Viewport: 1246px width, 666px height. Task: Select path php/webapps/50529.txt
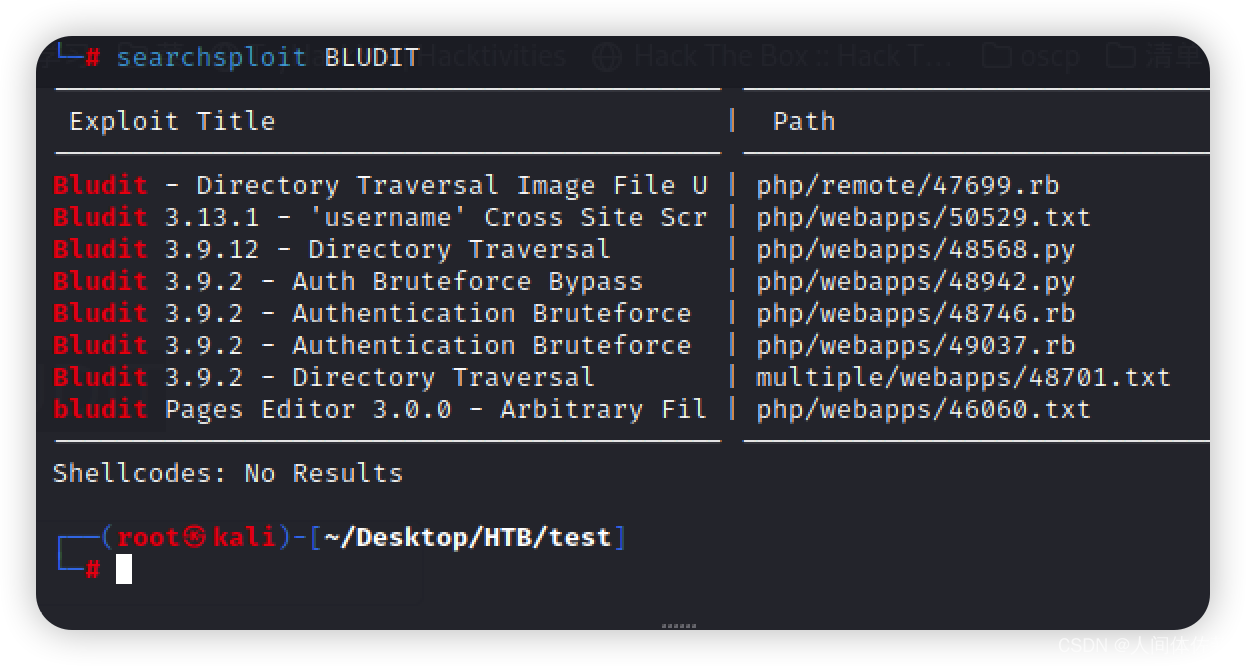coord(923,217)
